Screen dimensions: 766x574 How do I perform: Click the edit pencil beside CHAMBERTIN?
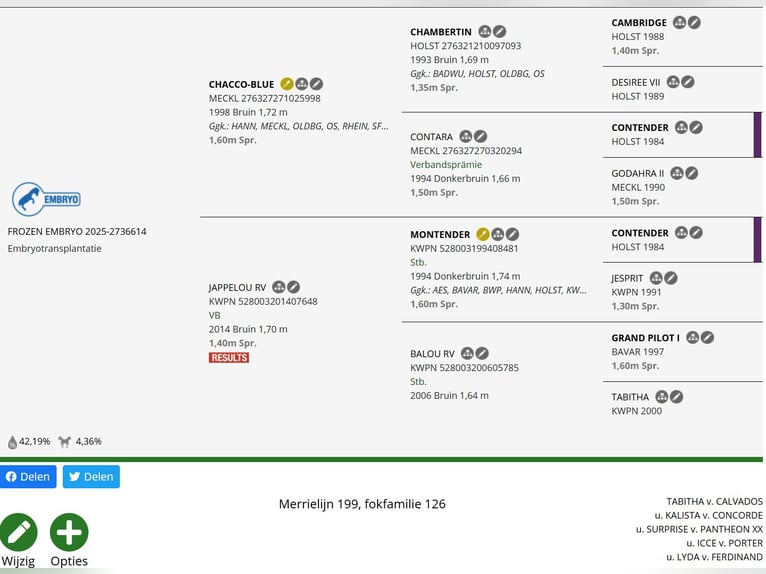(x=500, y=32)
